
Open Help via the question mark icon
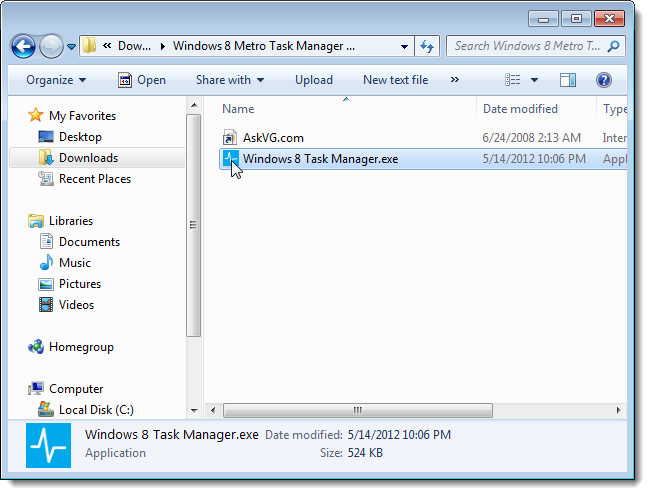click(x=604, y=80)
